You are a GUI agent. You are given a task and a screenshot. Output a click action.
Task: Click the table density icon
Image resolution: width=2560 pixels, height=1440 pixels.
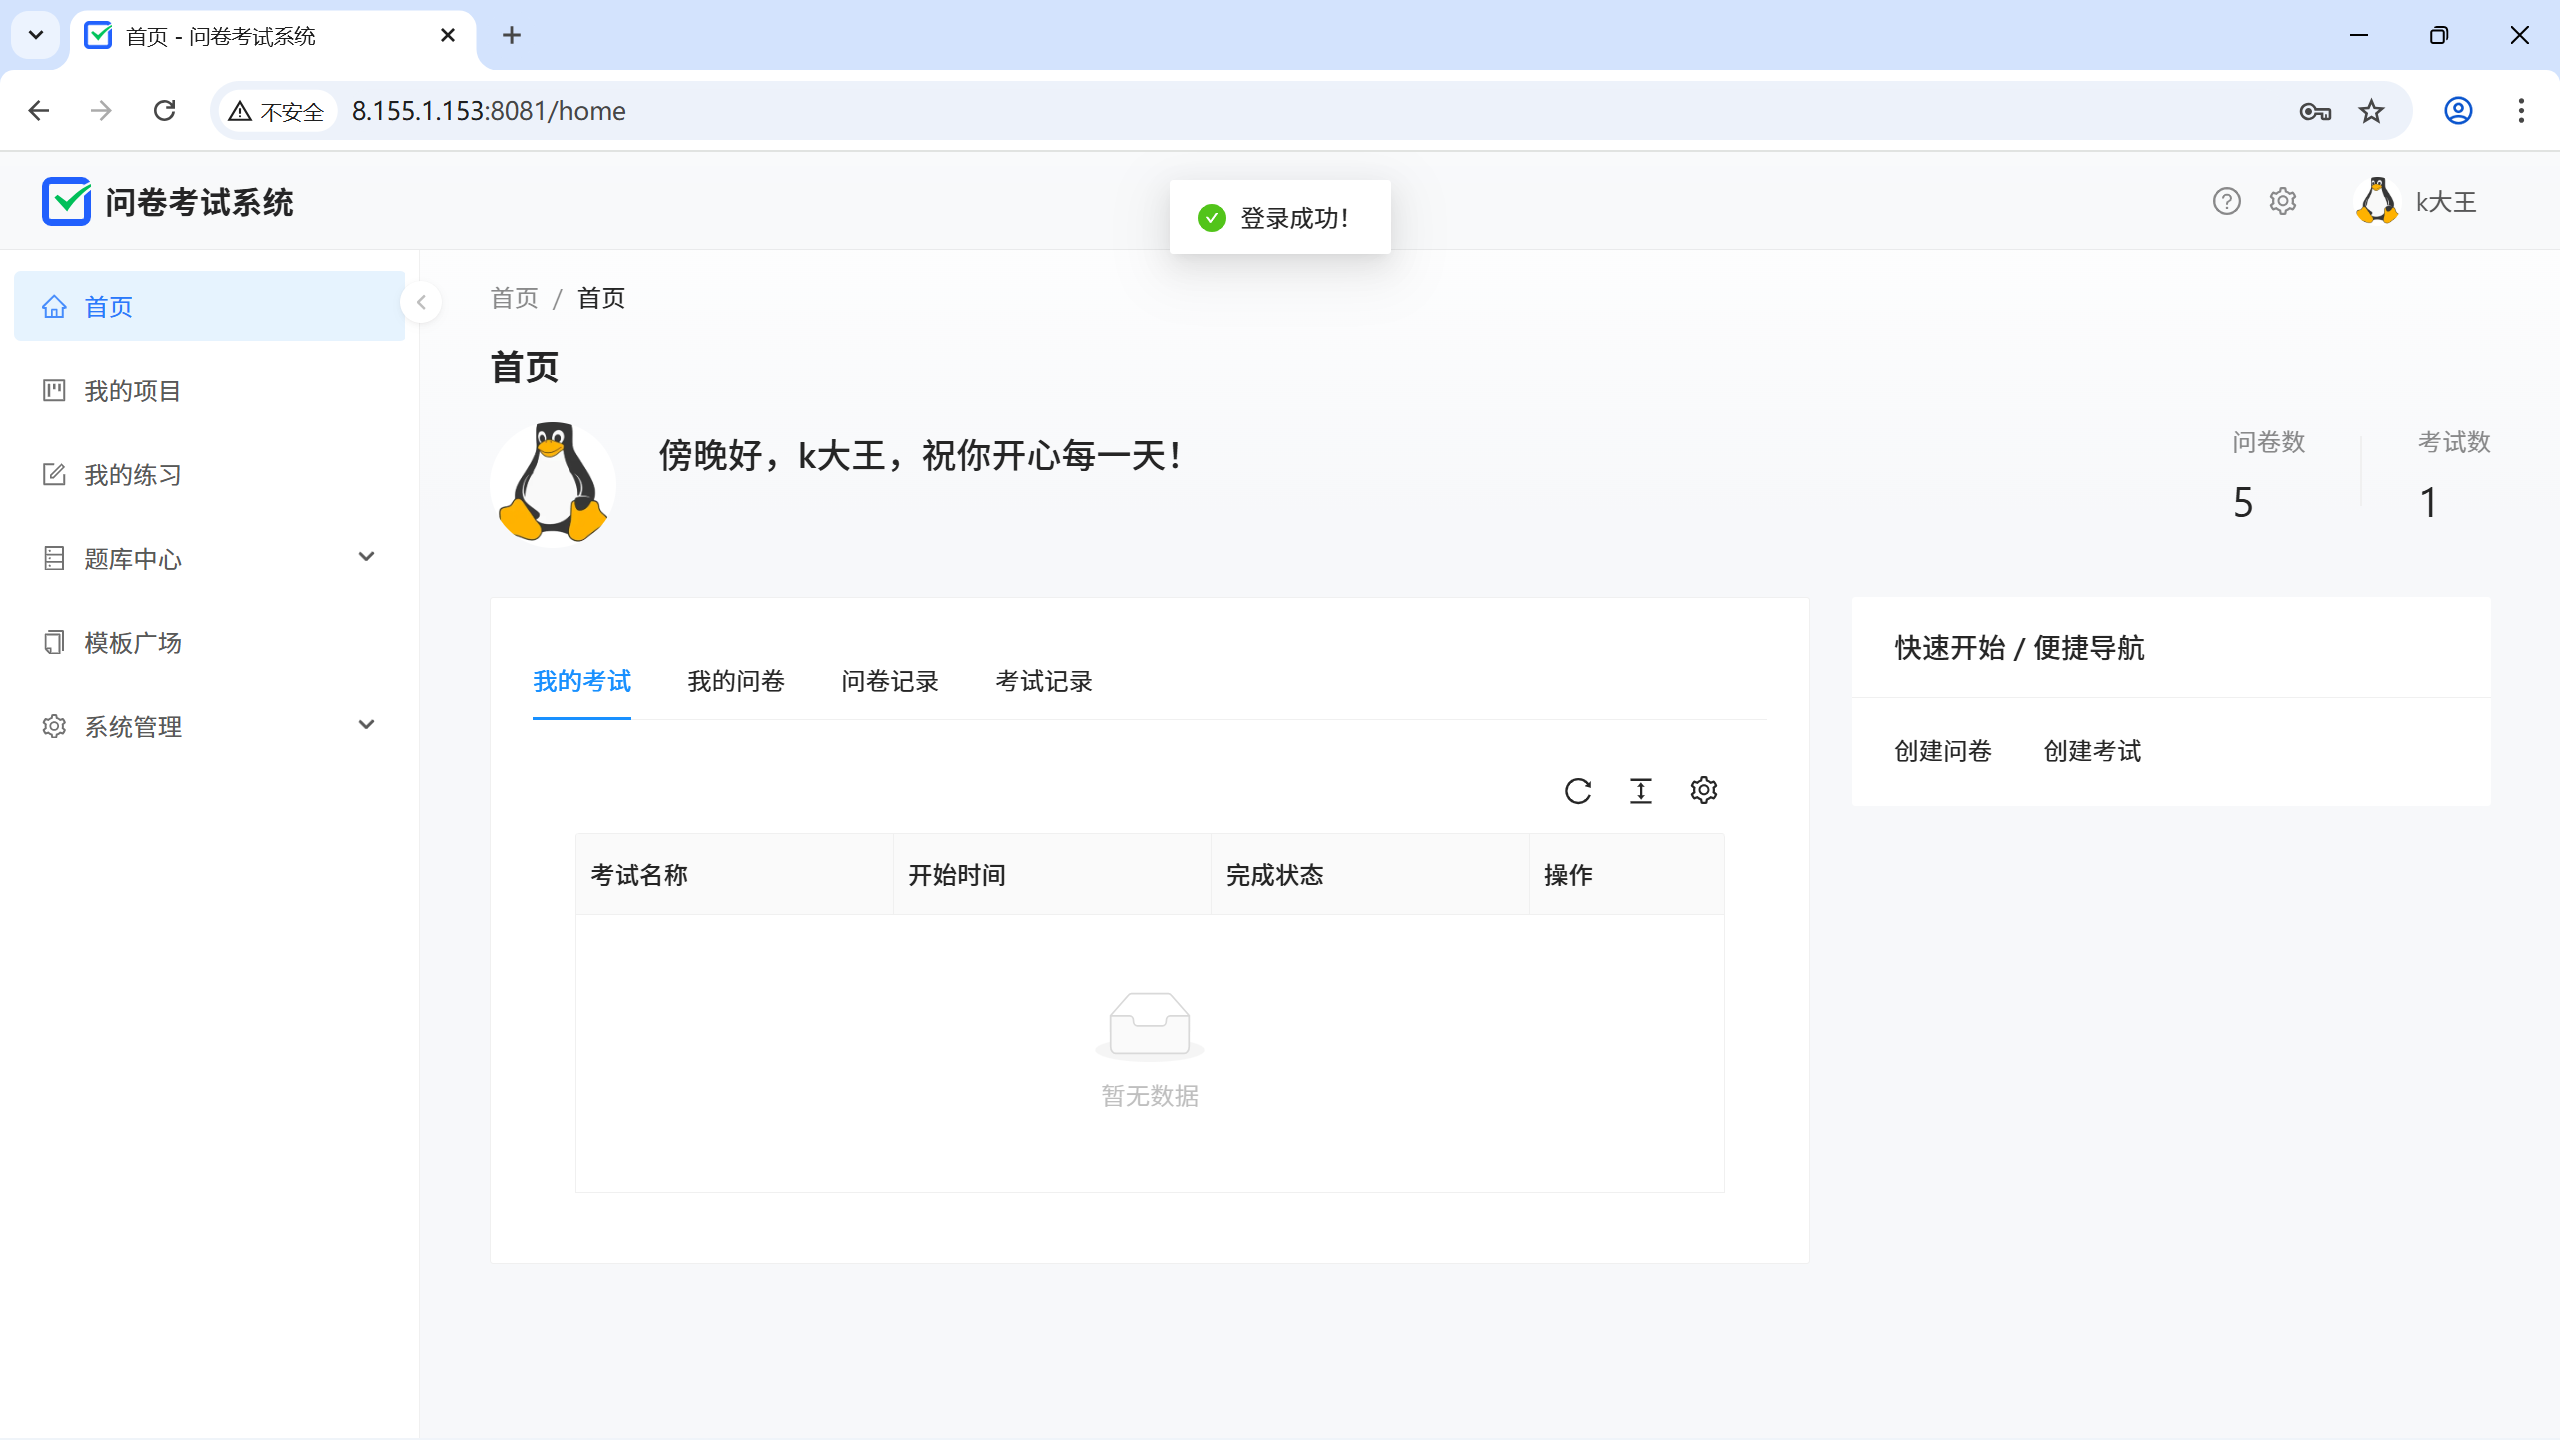click(1641, 791)
